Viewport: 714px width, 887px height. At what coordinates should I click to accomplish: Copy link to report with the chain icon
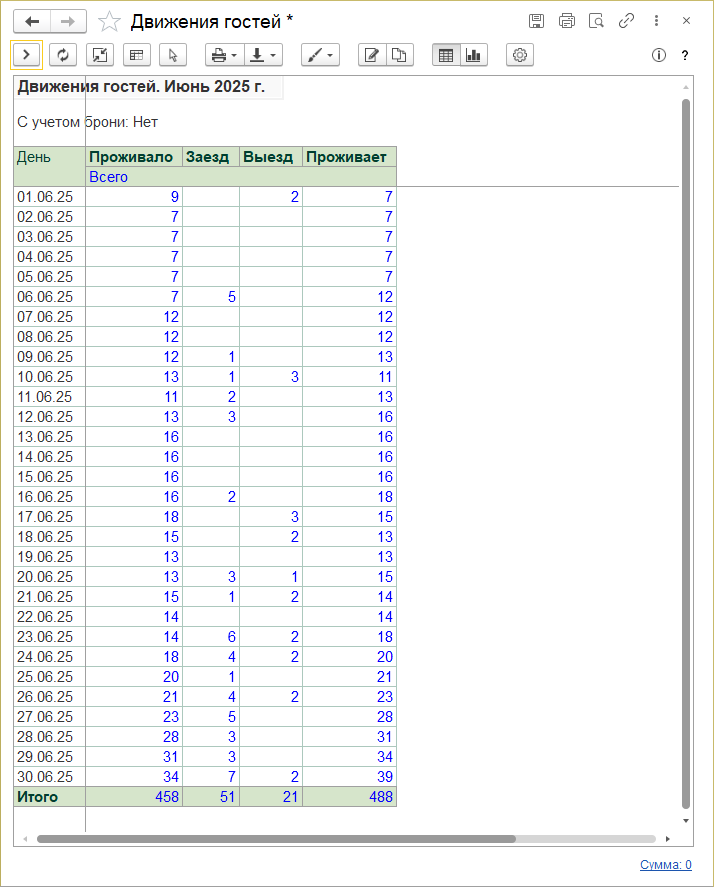626,21
